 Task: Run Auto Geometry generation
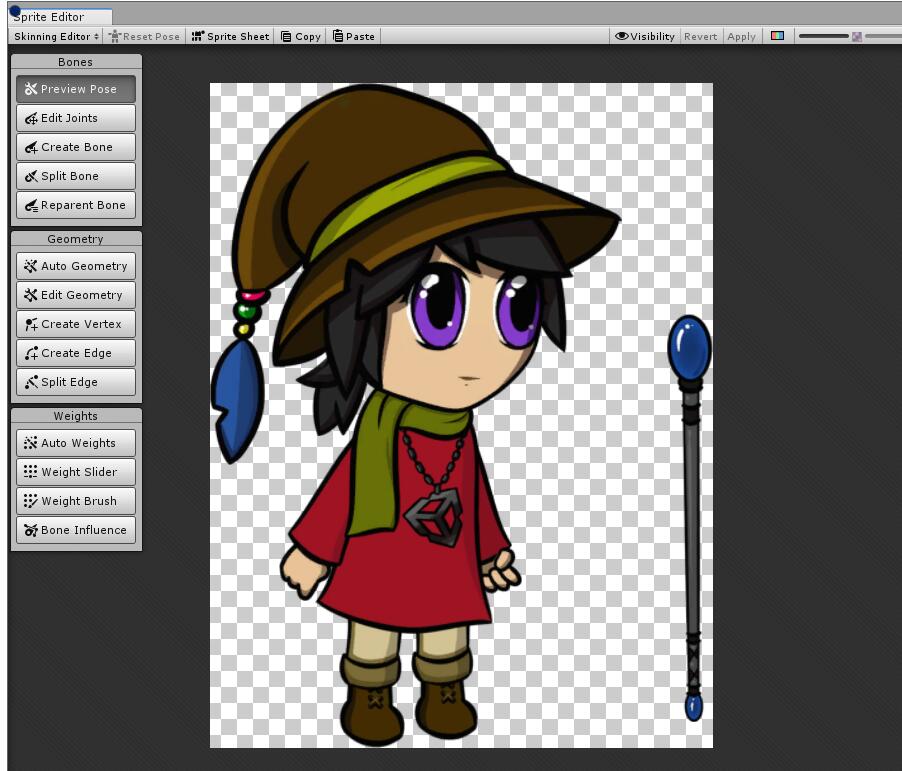[76, 266]
